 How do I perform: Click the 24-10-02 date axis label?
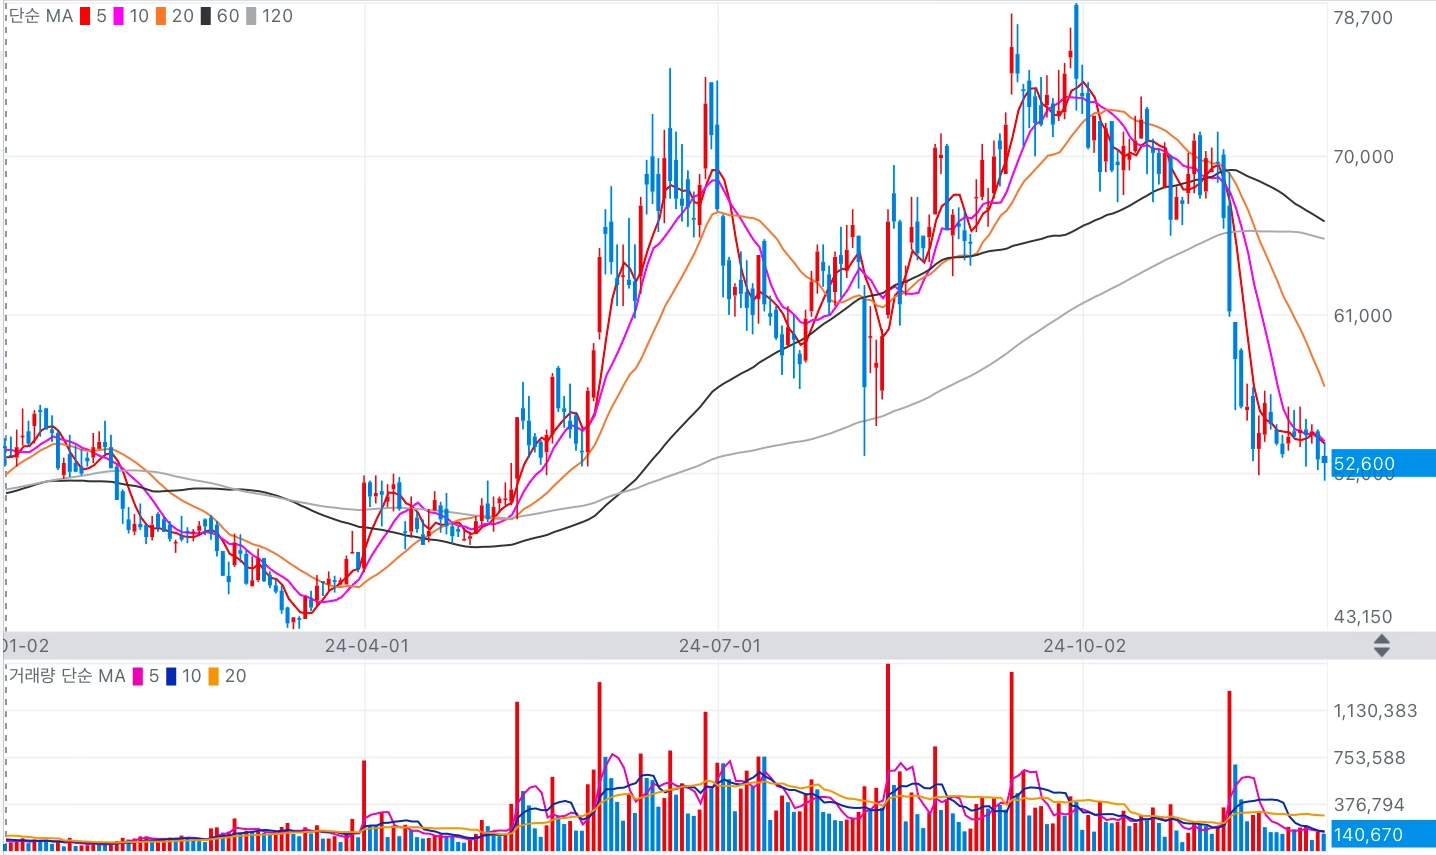click(1085, 646)
